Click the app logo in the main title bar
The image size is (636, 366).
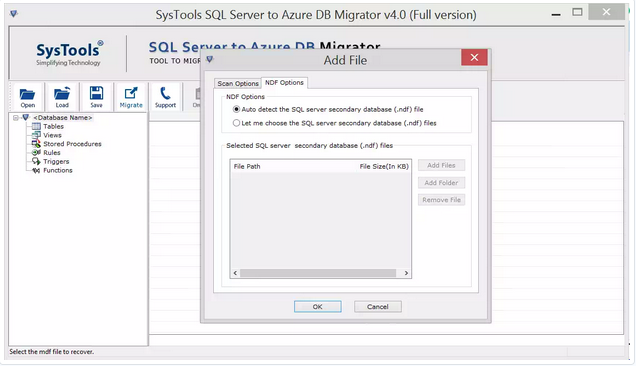pos(14,14)
